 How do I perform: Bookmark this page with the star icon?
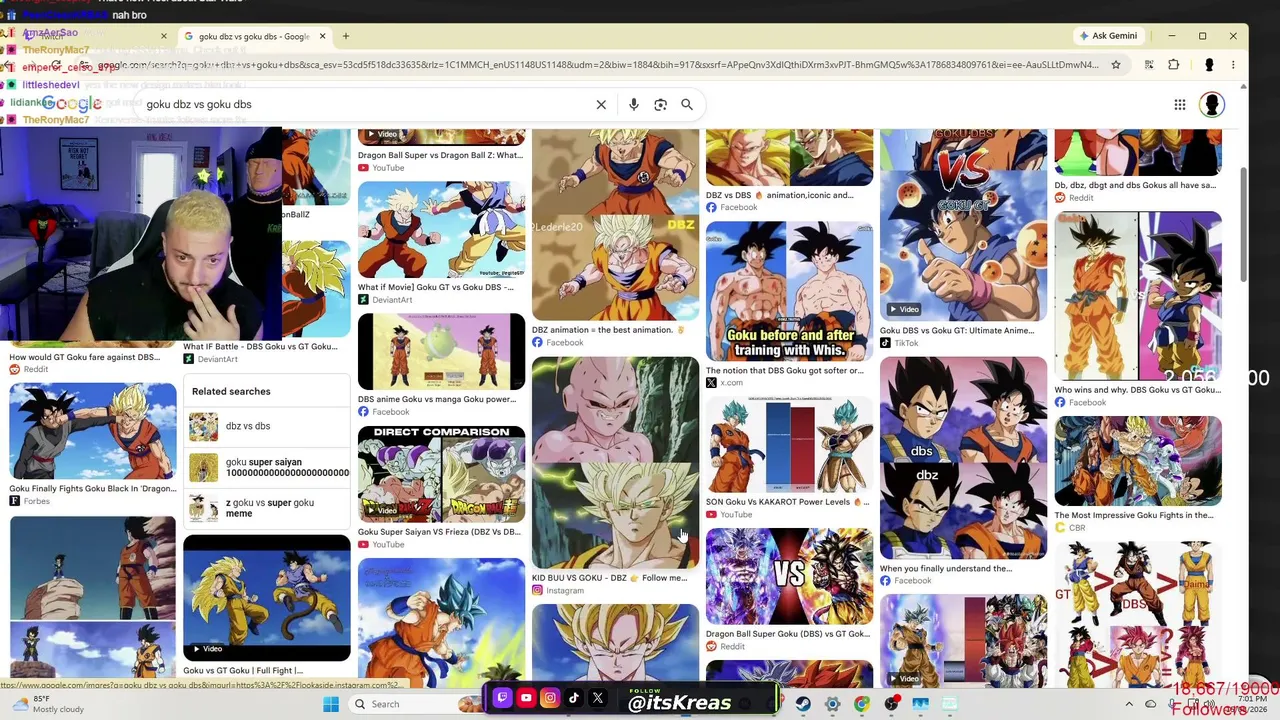pos(1116,65)
